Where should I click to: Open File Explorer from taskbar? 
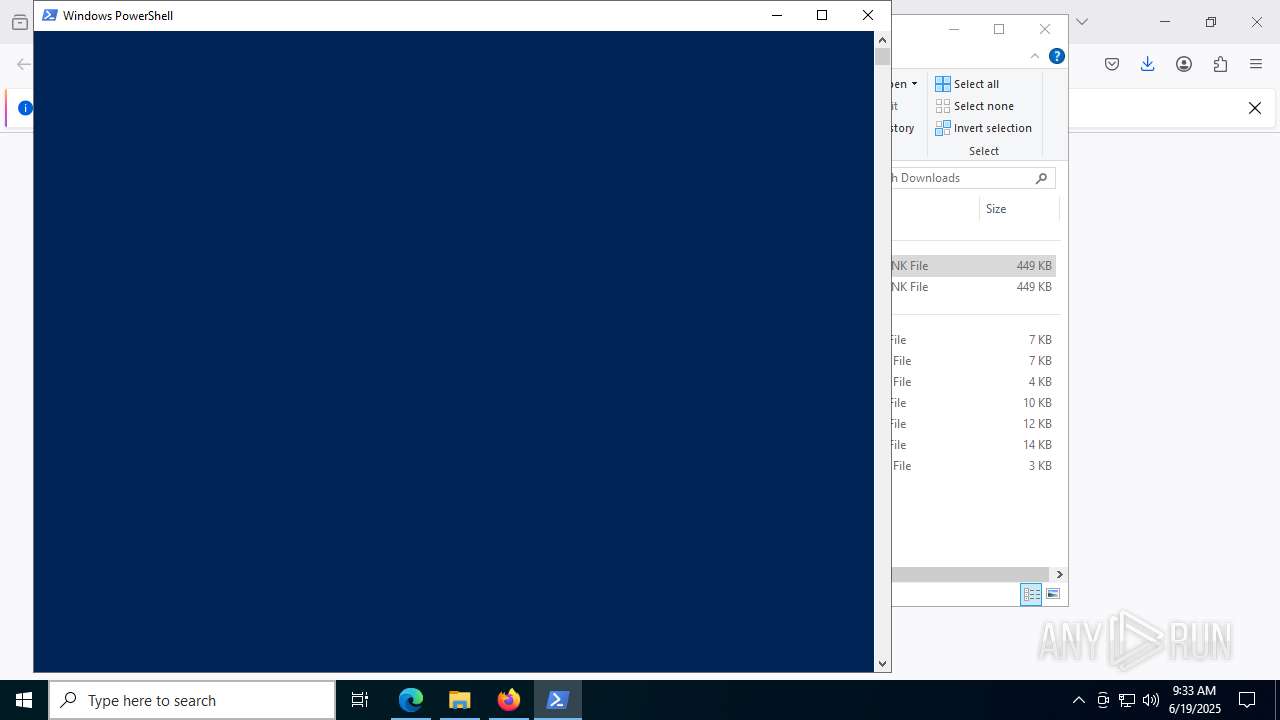click(x=460, y=700)
